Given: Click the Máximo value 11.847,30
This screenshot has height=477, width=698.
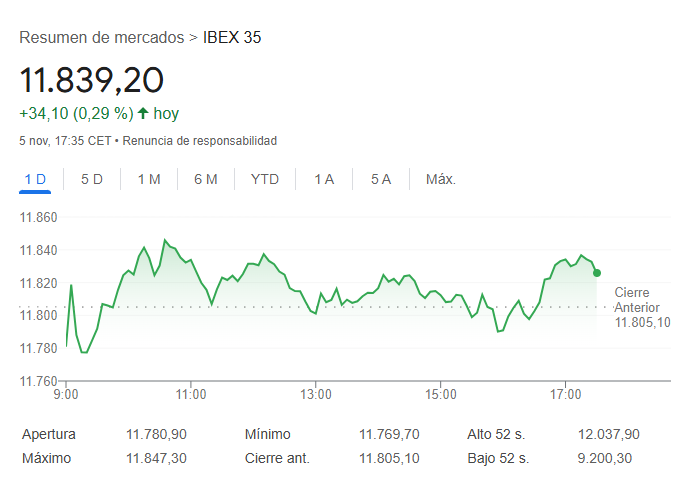Looking at the screenshot, I should [x=156, y=457].
